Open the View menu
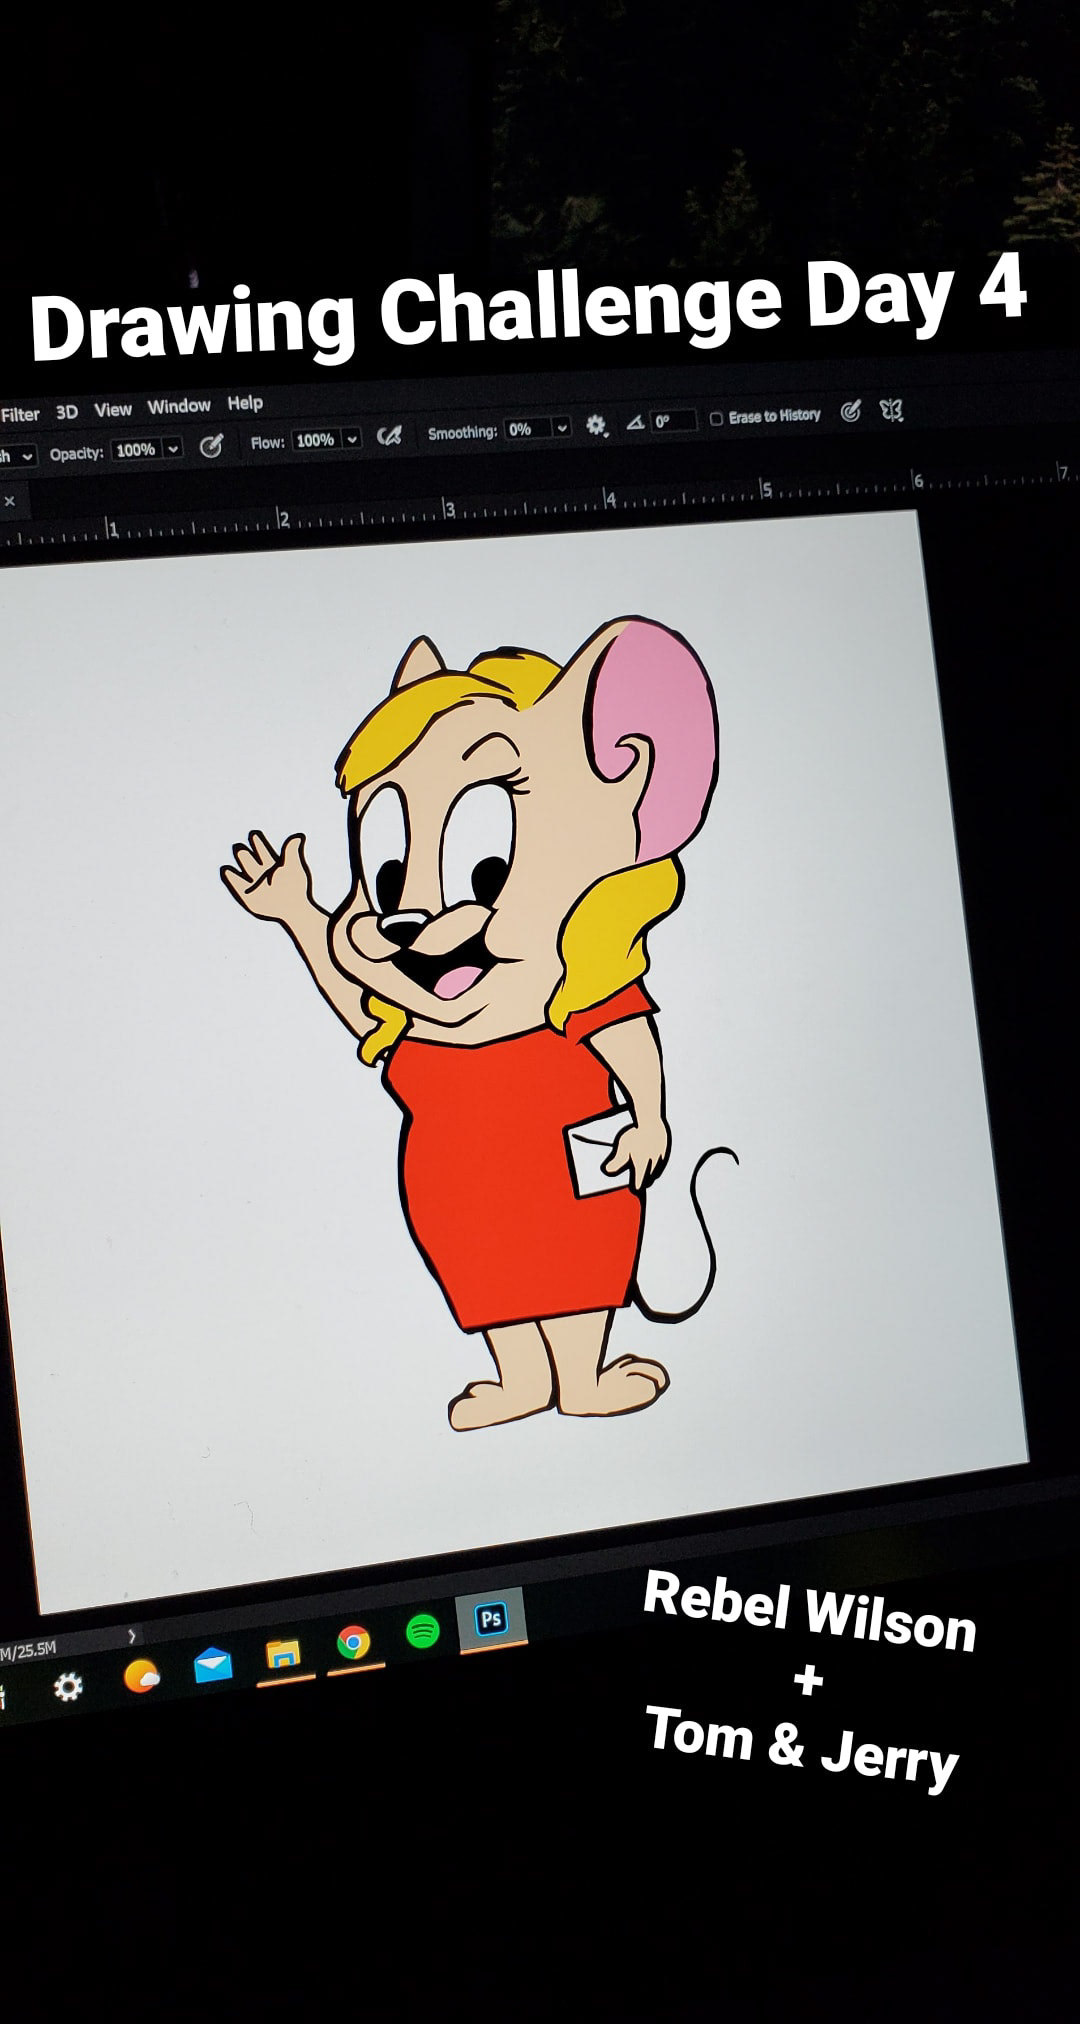Image resolution: width=1080 pixels, height=2024 pixels. (113, 409)
